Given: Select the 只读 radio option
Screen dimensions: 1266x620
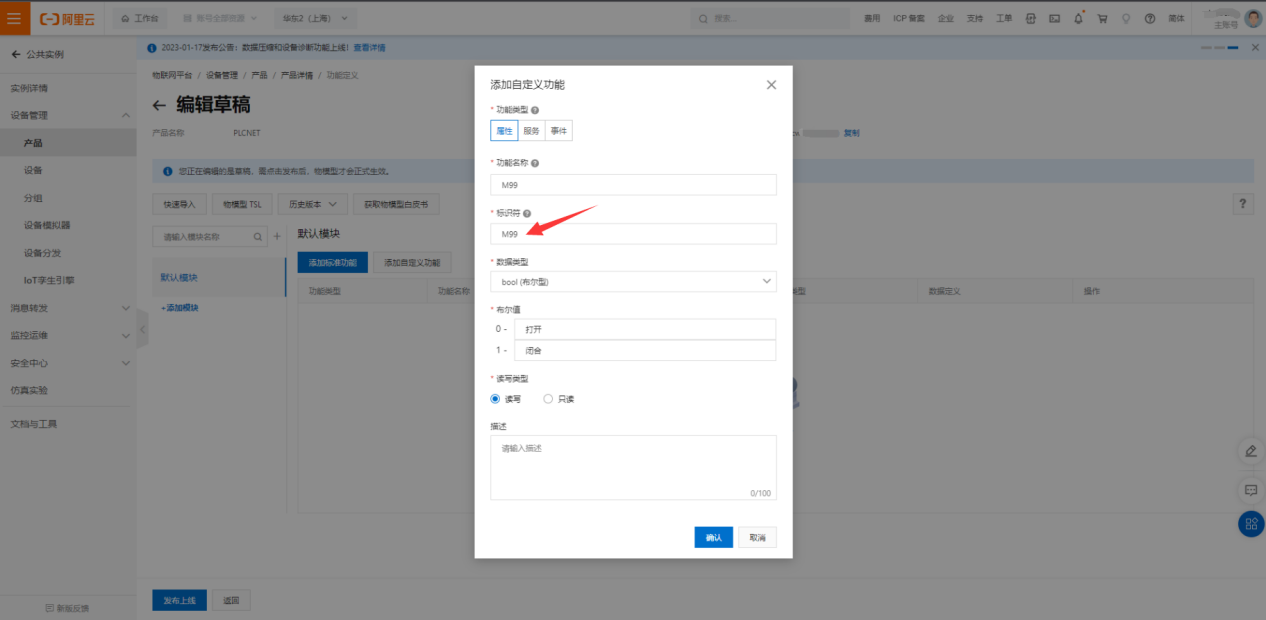Looking at the screenshot, I should click(548, 399).
